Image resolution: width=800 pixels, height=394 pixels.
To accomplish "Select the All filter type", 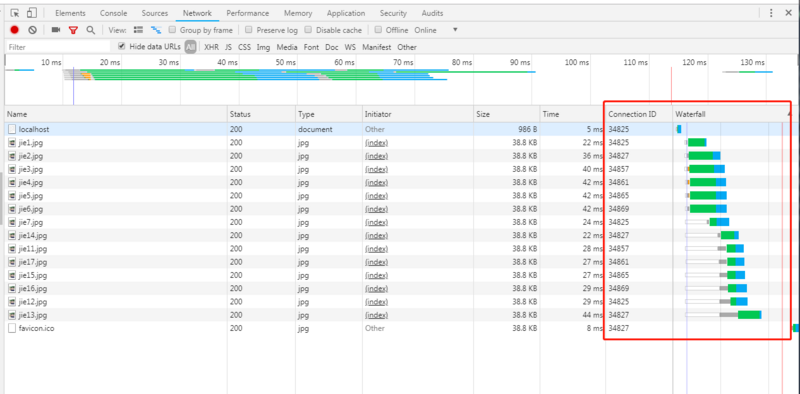I will [x=190, y=47].
